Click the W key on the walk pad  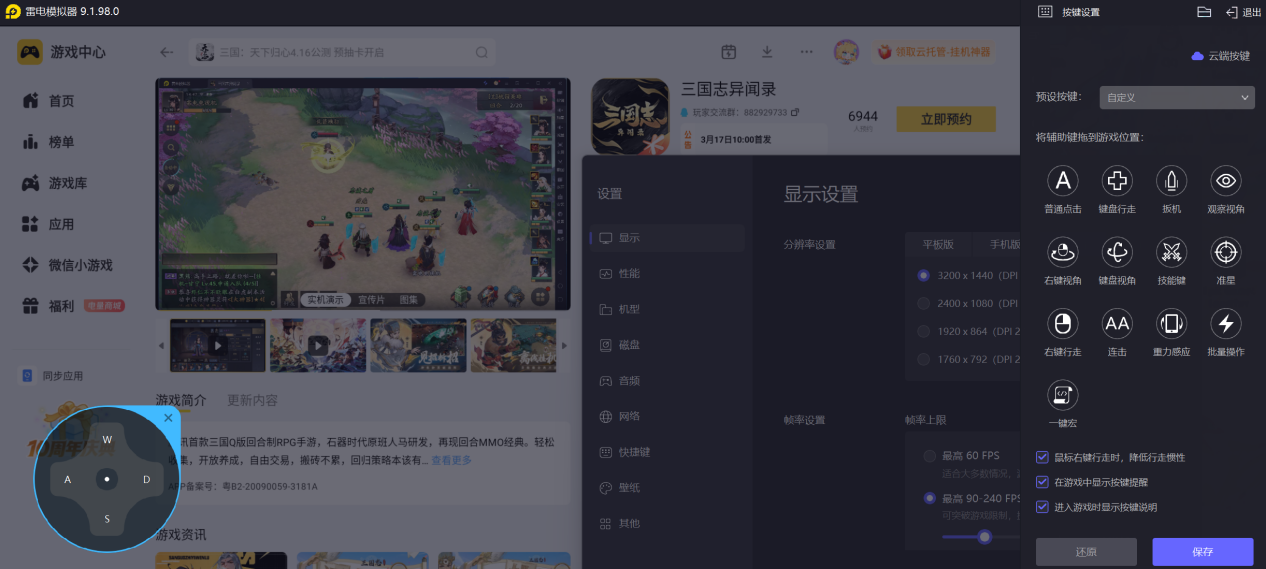107,440
